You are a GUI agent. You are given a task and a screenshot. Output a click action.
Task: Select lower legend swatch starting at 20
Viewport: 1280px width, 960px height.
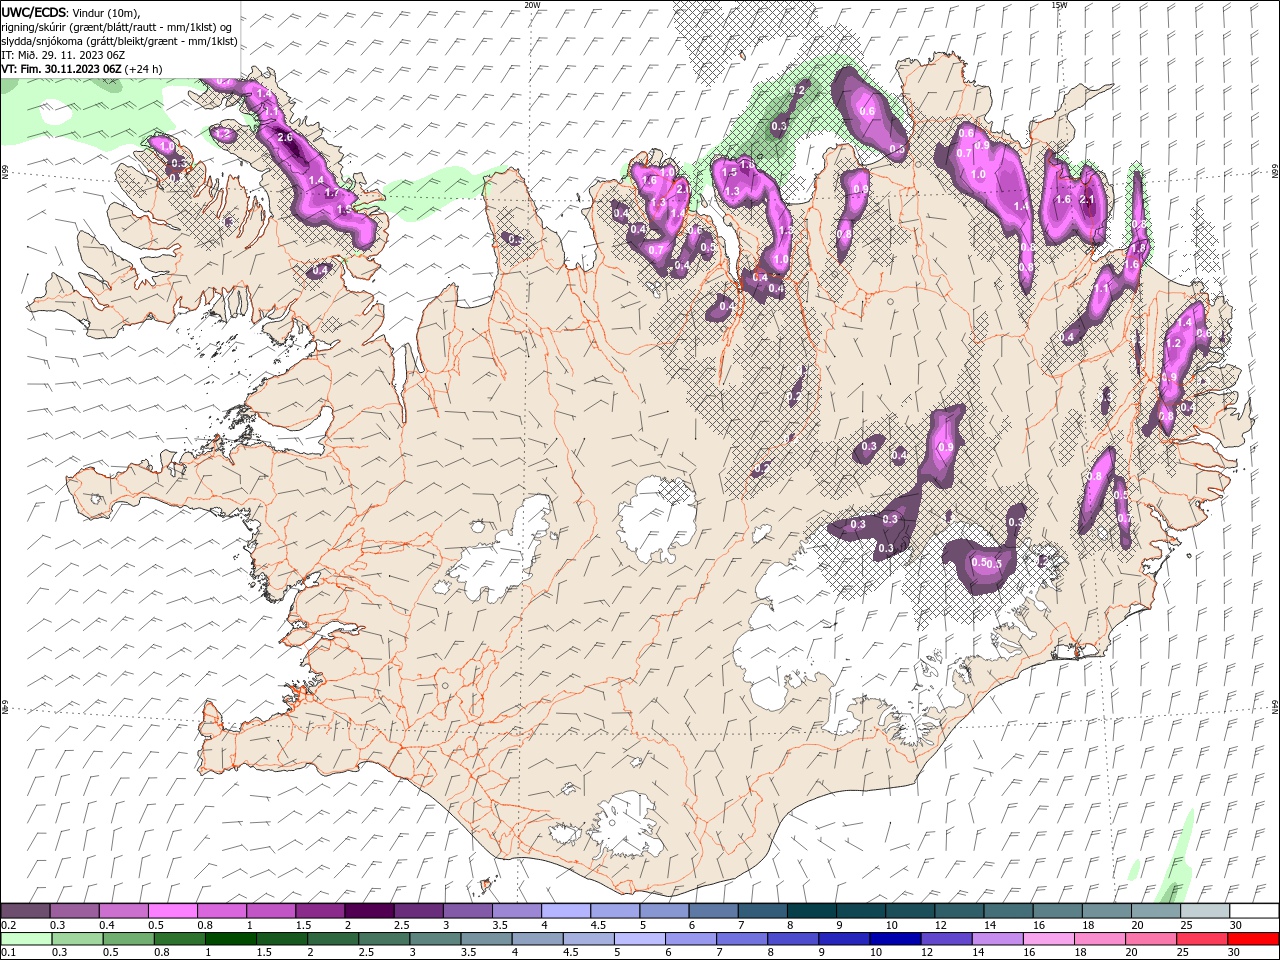(1150, 939)
